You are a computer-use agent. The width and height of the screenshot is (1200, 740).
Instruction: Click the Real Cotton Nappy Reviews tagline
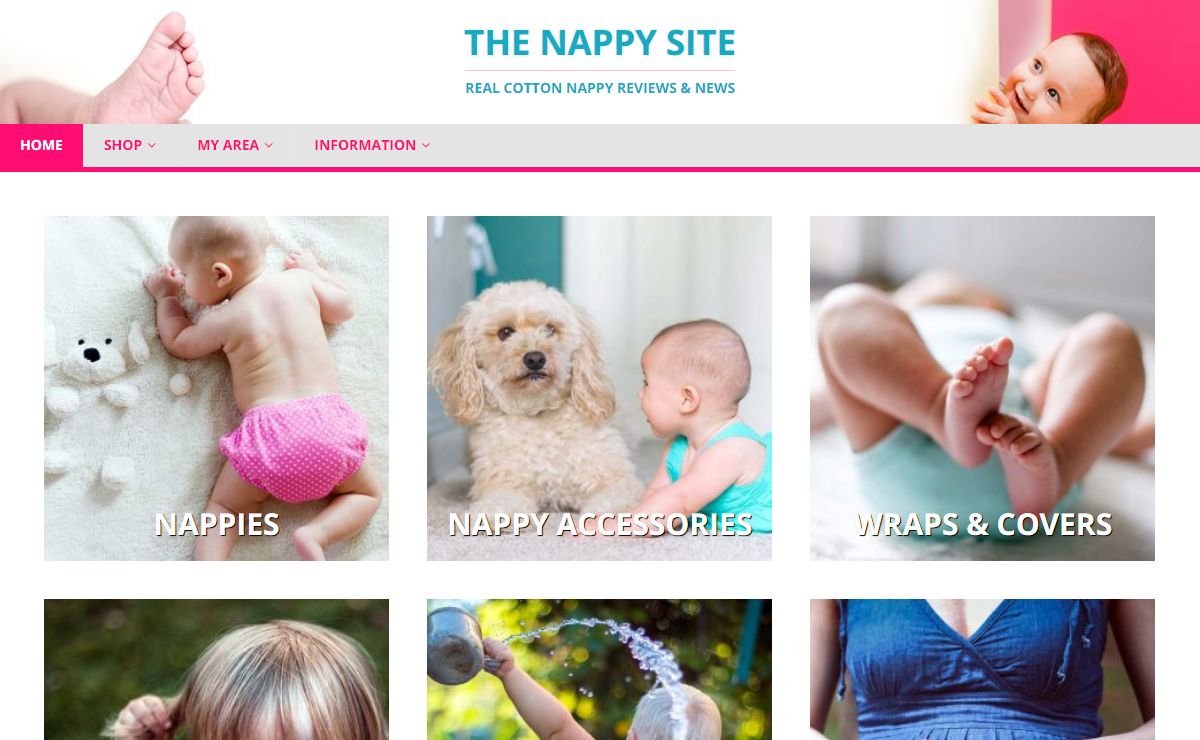pyautogui.click(x=600, y=88)
